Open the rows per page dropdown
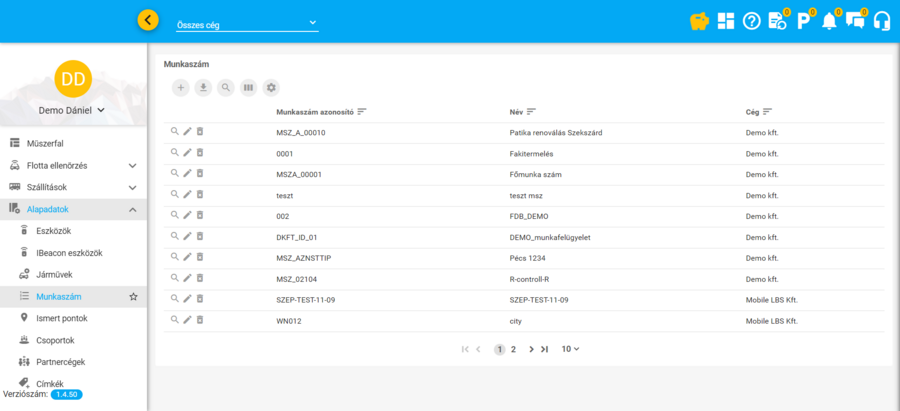 point(570,349)
